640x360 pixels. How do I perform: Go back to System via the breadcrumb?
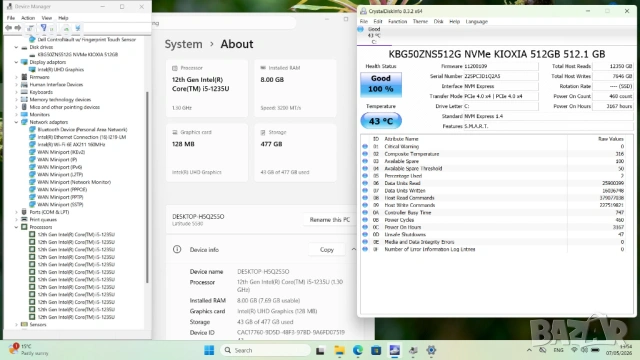tap(183, 44)
